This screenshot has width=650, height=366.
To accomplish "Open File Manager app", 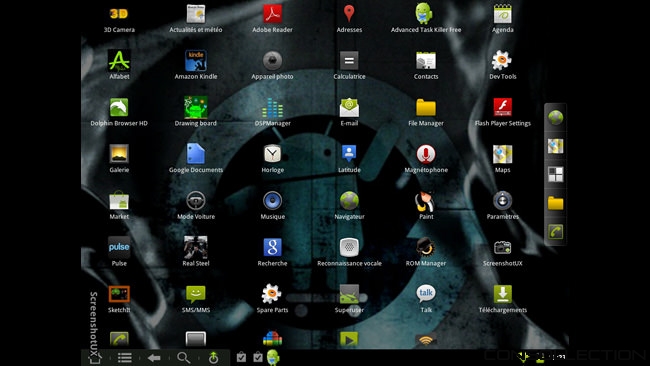I will 426,111.
